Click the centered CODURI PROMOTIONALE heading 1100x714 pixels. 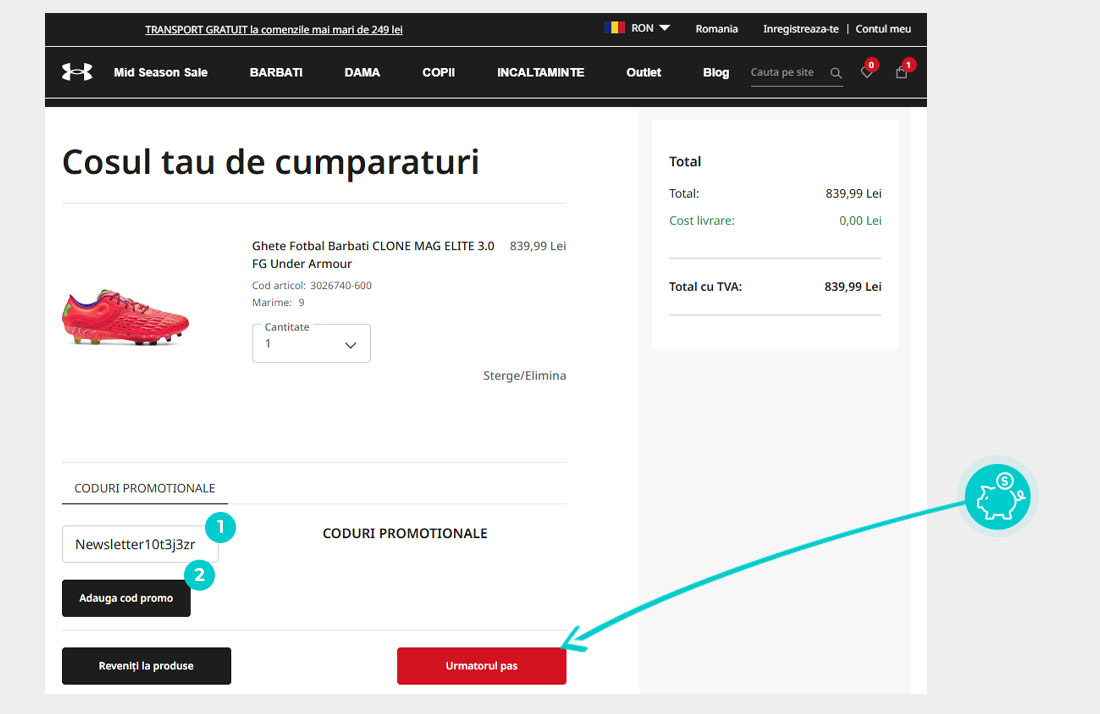405,534
